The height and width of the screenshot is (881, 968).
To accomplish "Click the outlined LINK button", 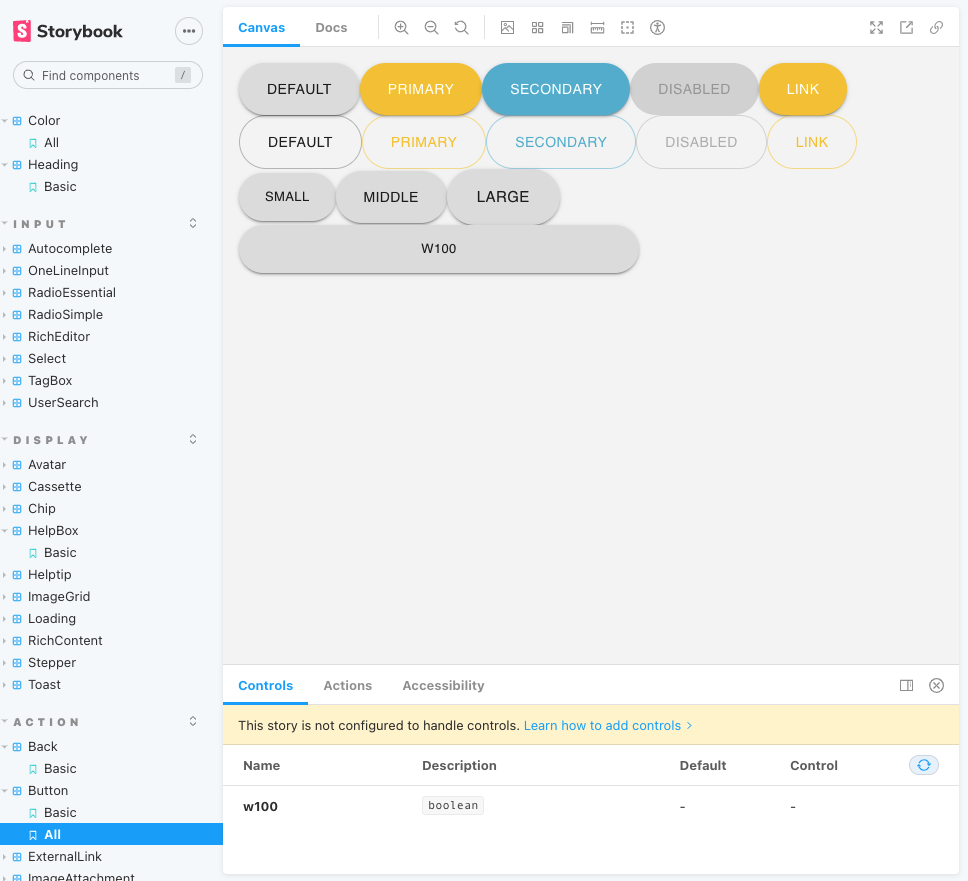I will coord(811,142).
